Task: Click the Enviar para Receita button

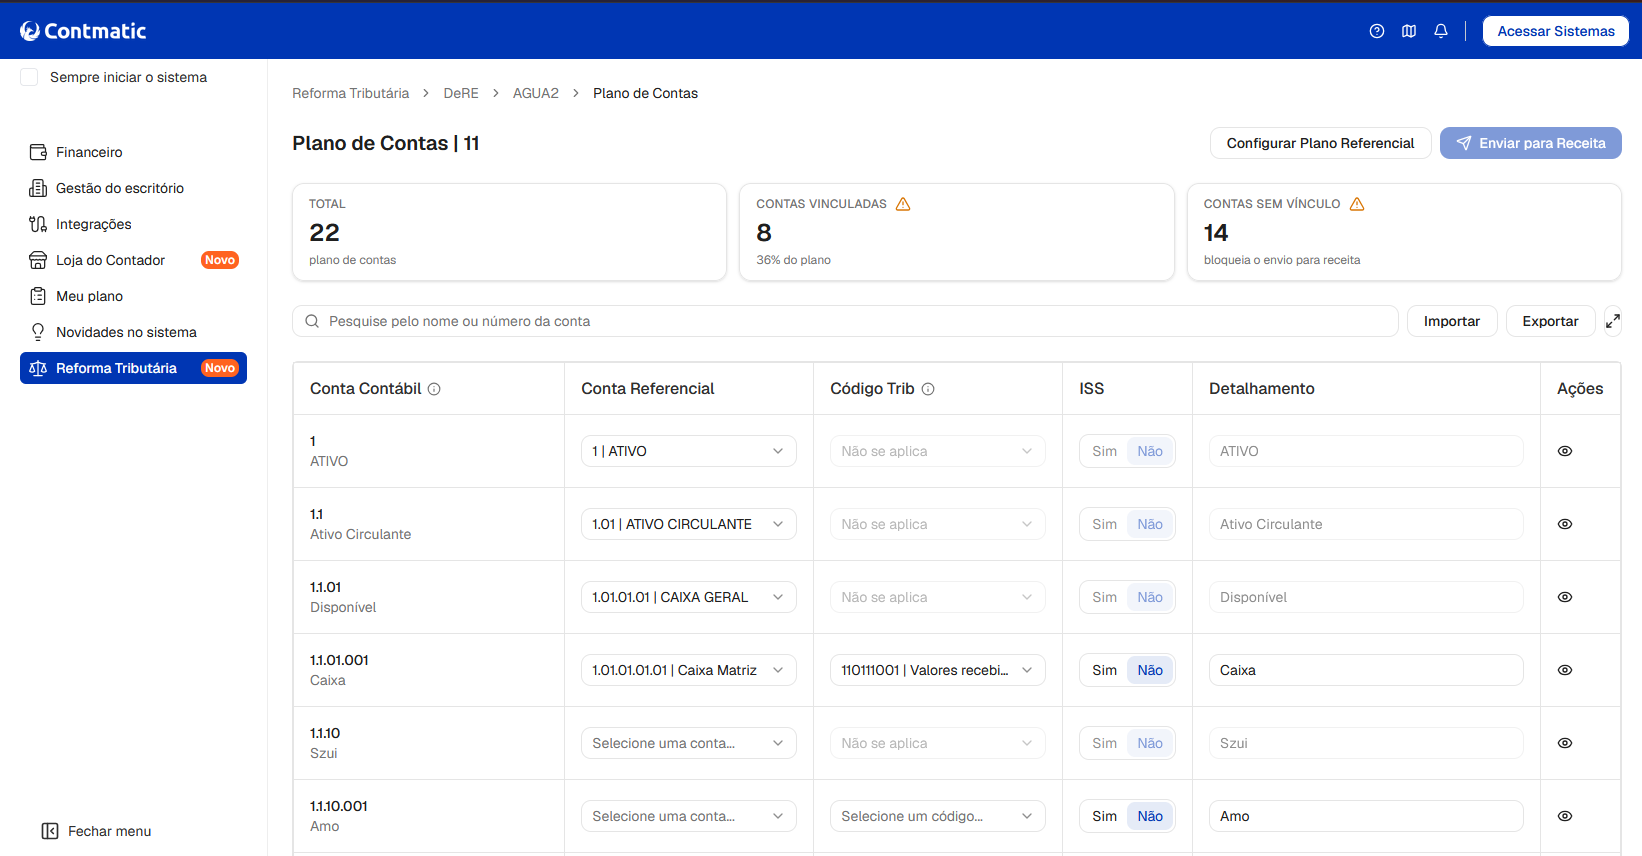Action: (1530, 143)
